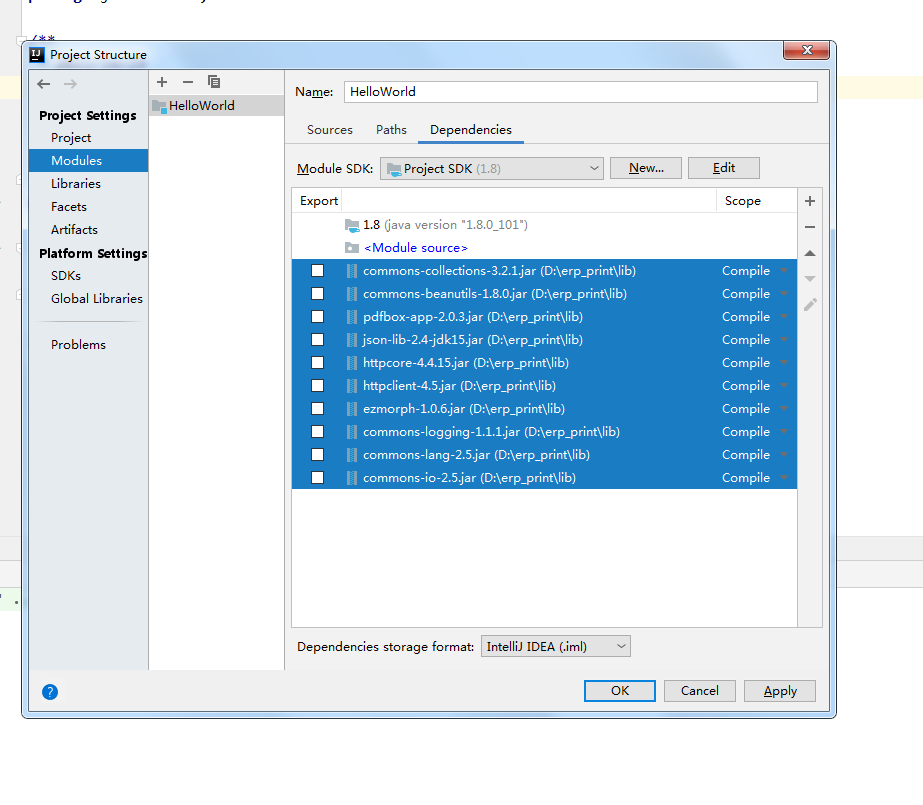The image size is (923, 805).
Task: Click the pdfbox-app jar library icon
Action: click(x=352, y=317)
